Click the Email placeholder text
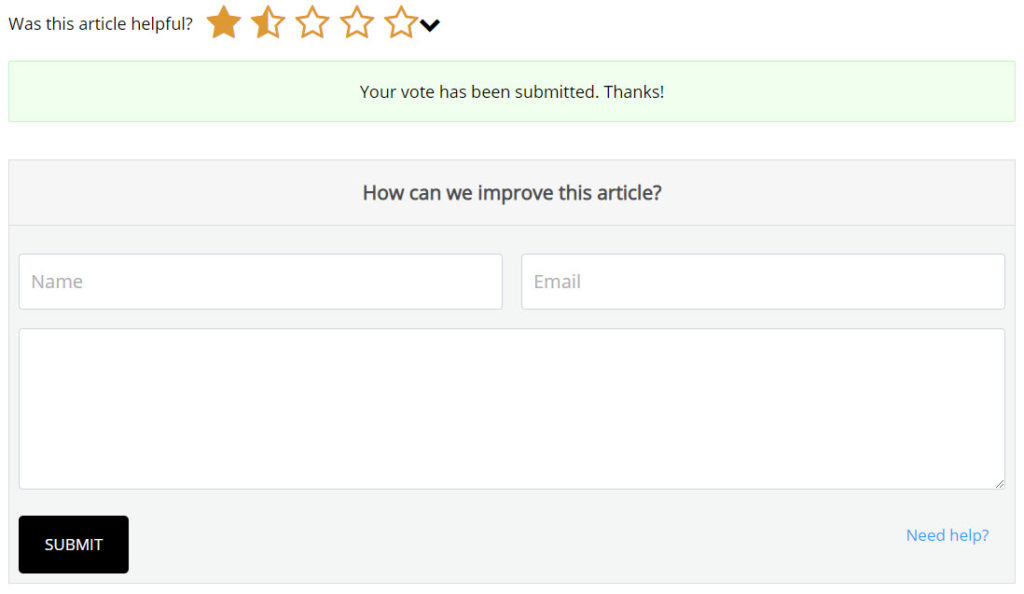 tap(557, 281)
